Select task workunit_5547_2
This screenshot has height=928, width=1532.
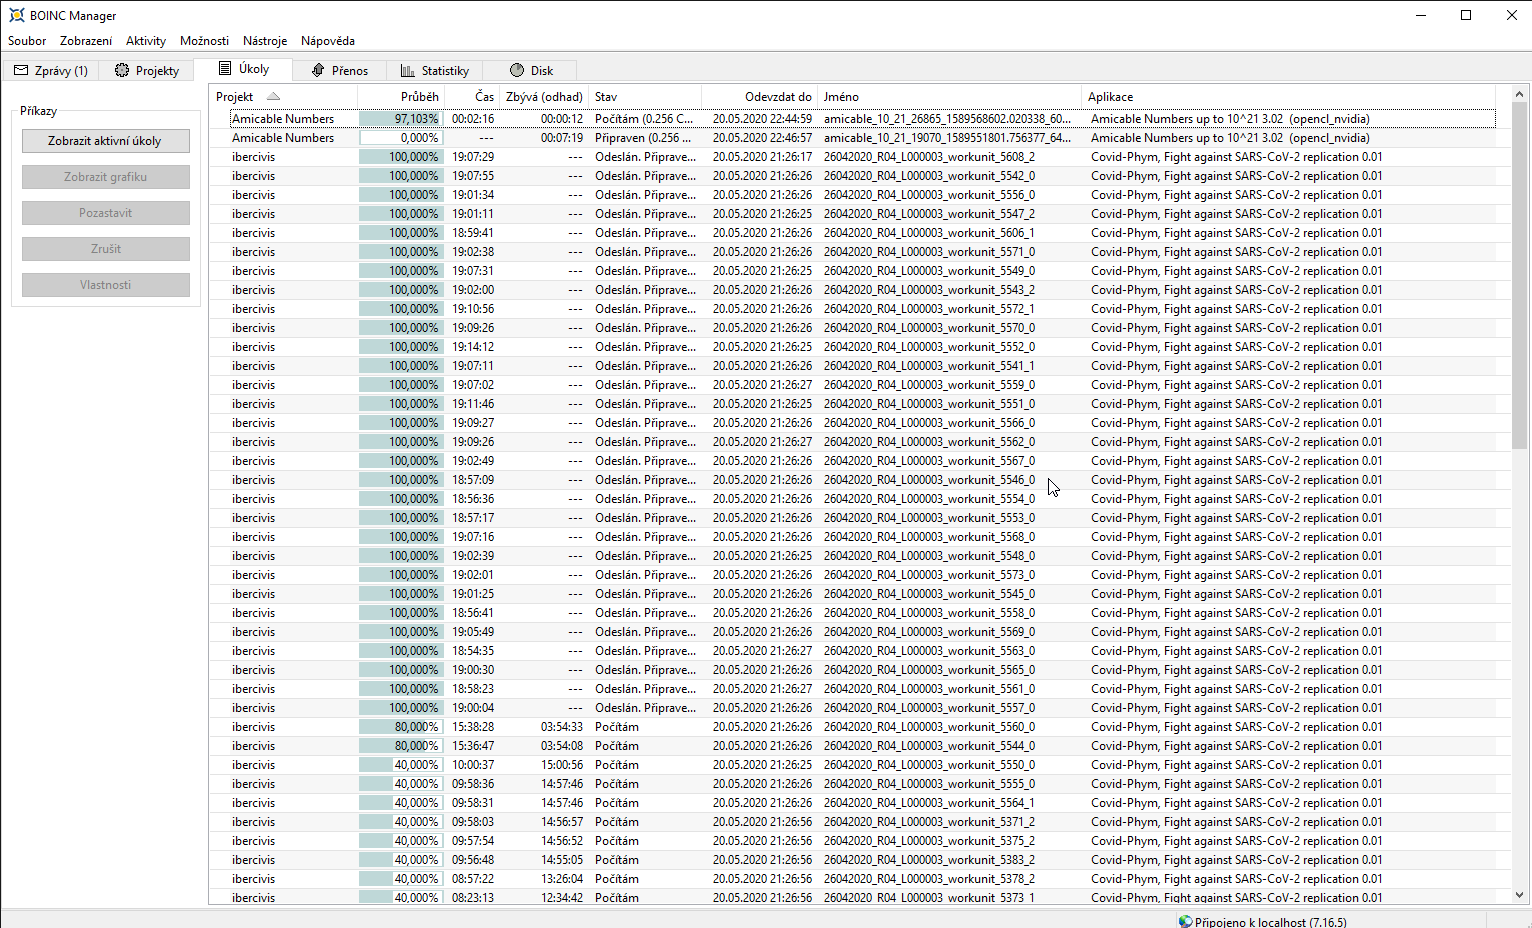coord(929,214)
